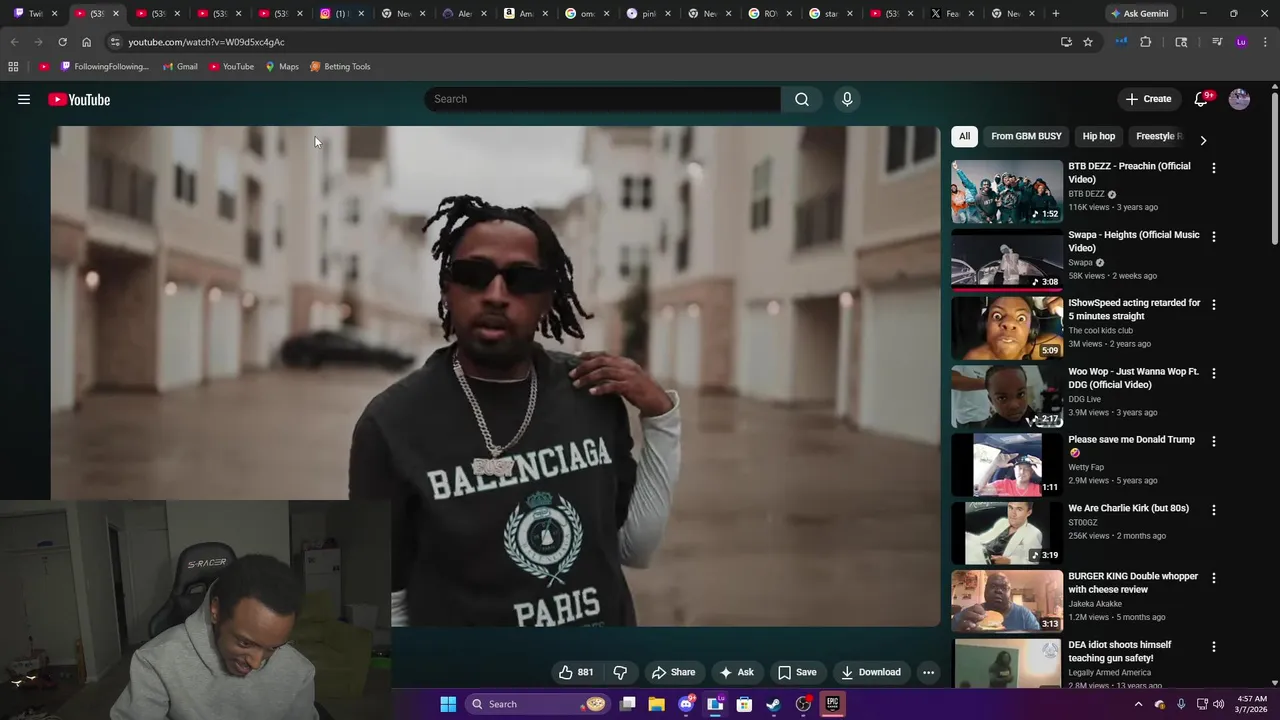The width and height of the screenshot is (1280, 720).
Task: Go back in Chrome
Action: click(x=14, y=42)
